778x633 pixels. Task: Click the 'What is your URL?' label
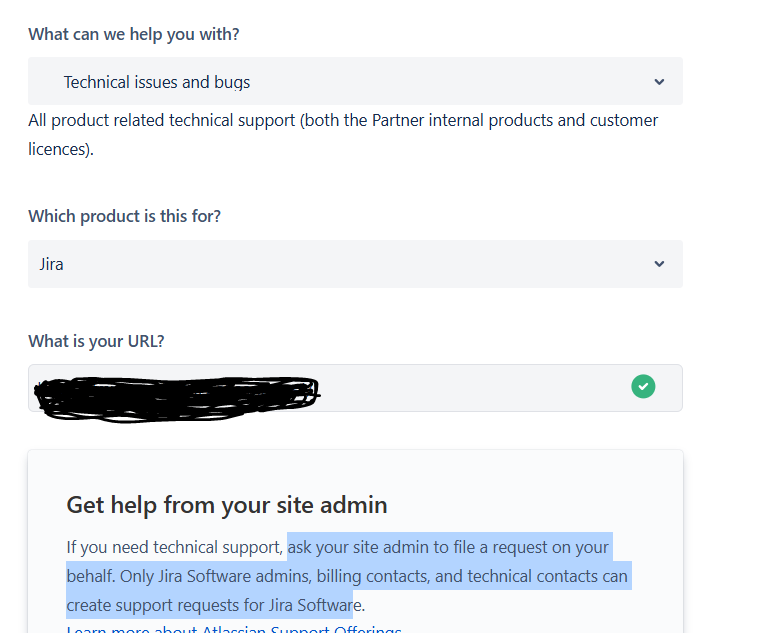point(96,341)
